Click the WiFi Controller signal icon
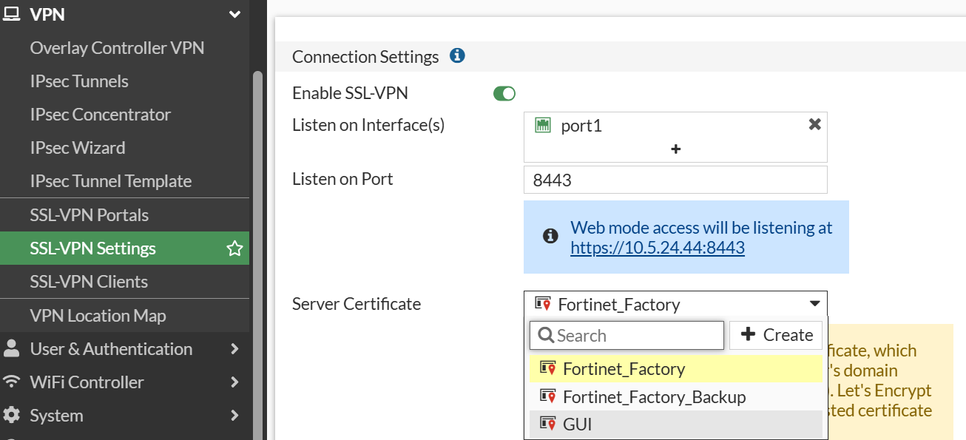The width and height of the screenshot is (966, 440). (12, 382)
